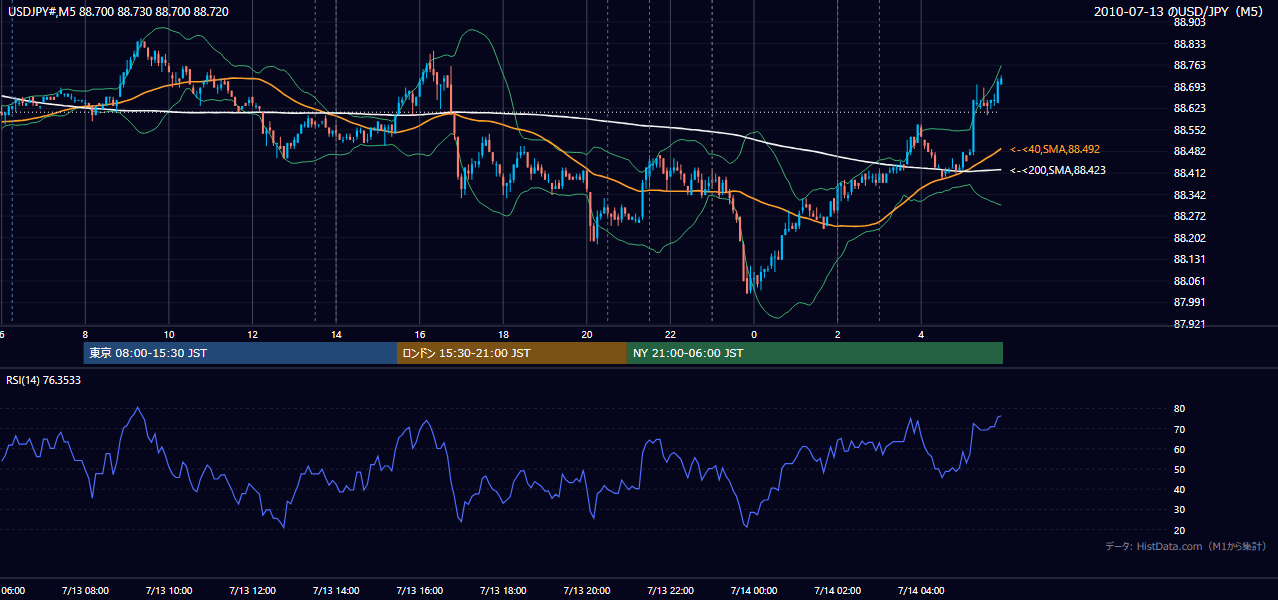Screen dimensions: 1278x600
Task: Click price axis label 88.482
Action: pos(1189,151)
